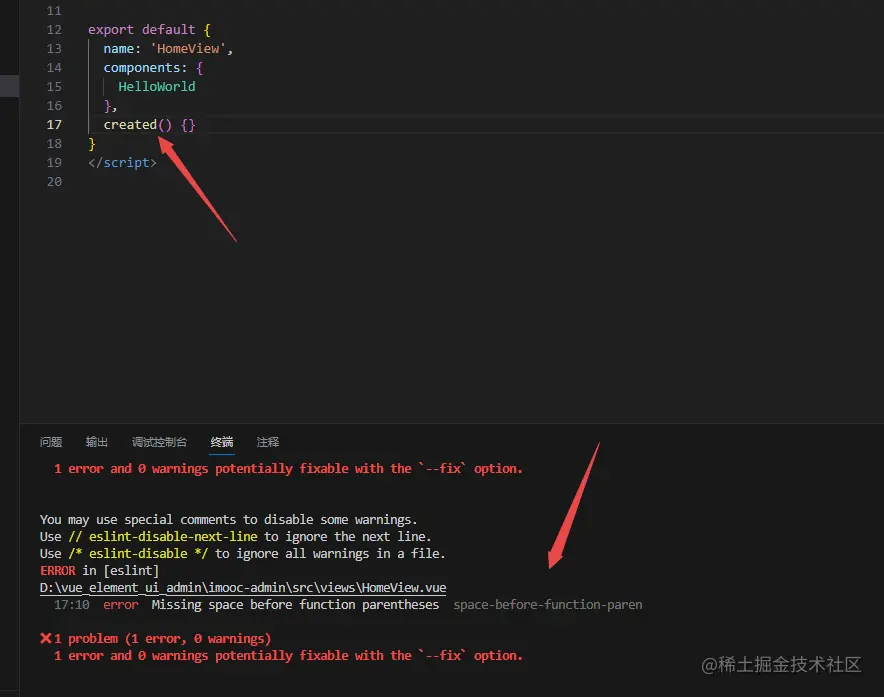
Task: Select the 终端 terminal tab
Action: tap(222, 442)
